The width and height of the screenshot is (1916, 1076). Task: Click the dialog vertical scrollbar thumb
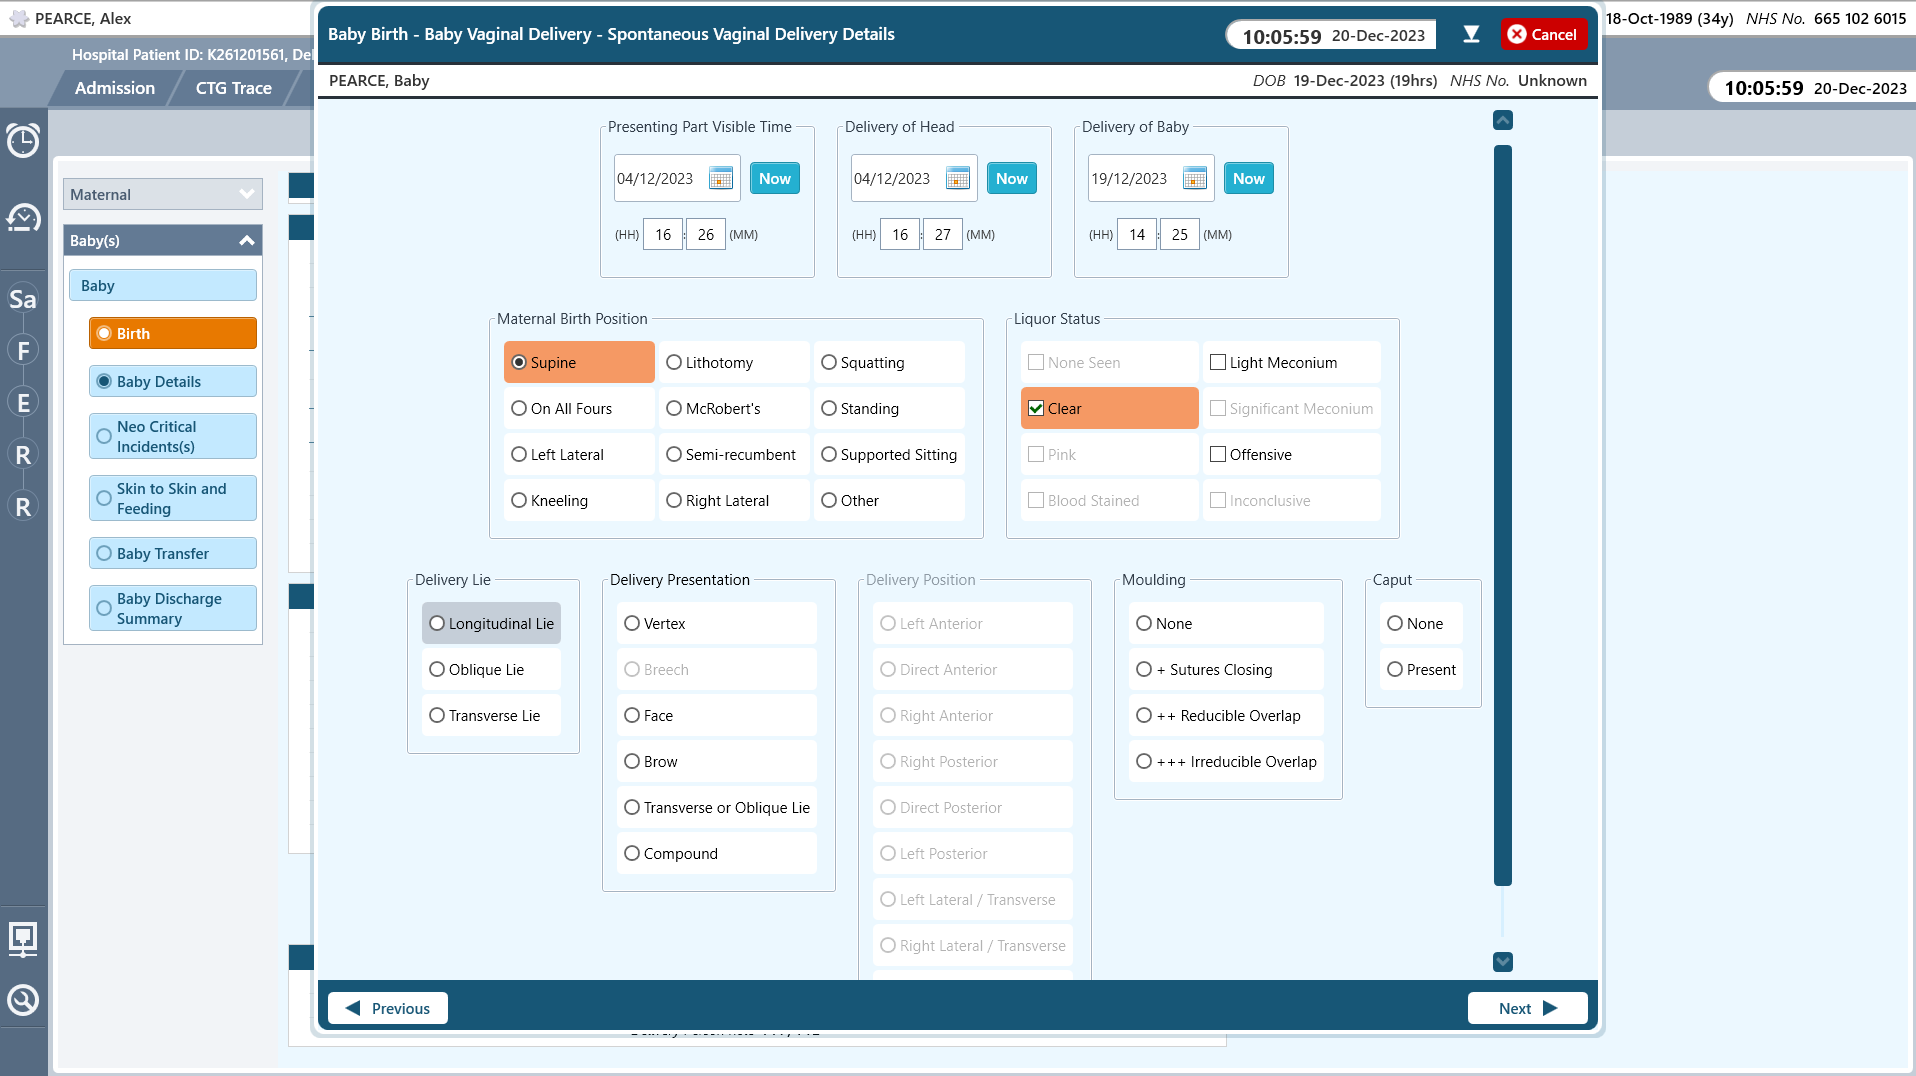pyautogui.click(x=1502, y=515)
